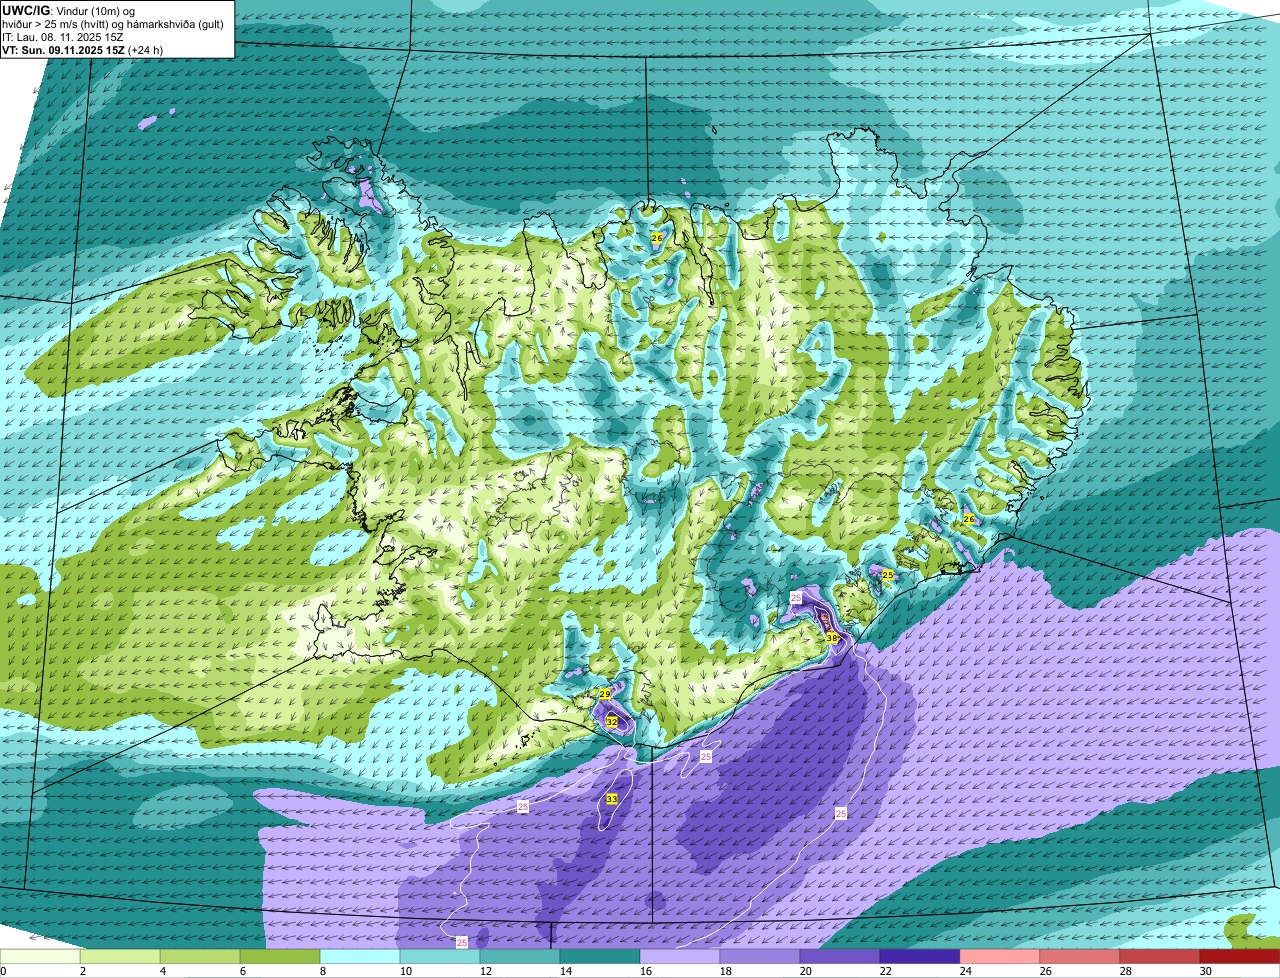Image resolution: width=1280 pixels, height=978 pixels.
Task: Pick the 2–4 pale yellow-green legend swatch
Action: tap(120, 956)
